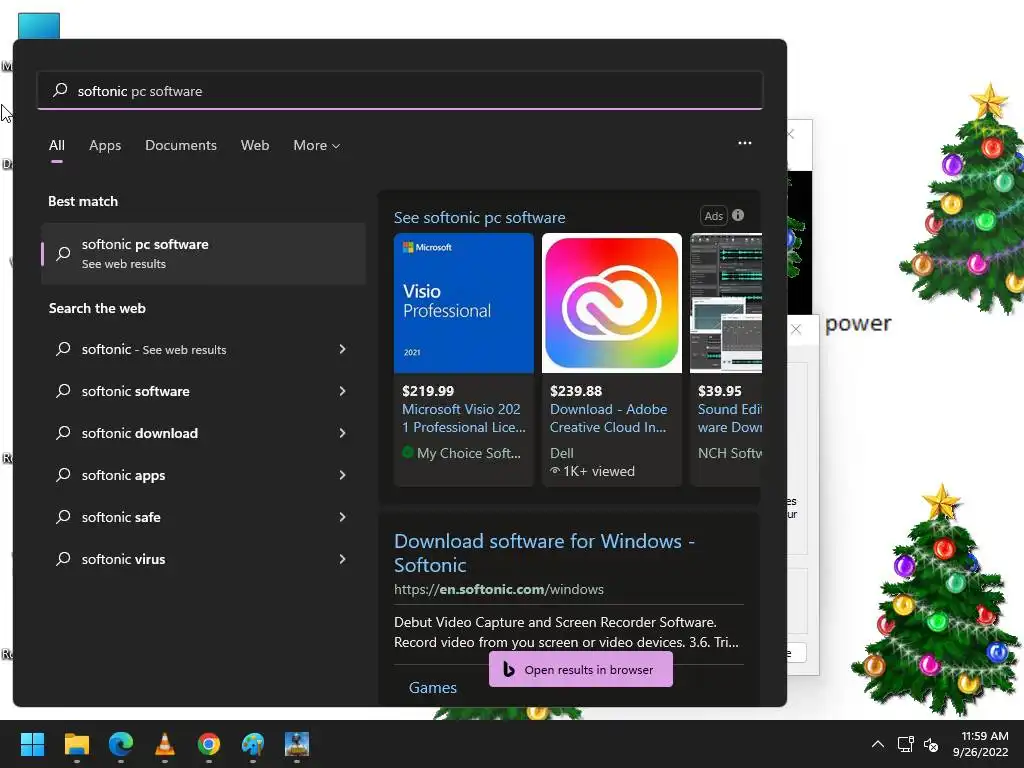
Task: Switch to the Web search tab
Action: click(255, 146)
